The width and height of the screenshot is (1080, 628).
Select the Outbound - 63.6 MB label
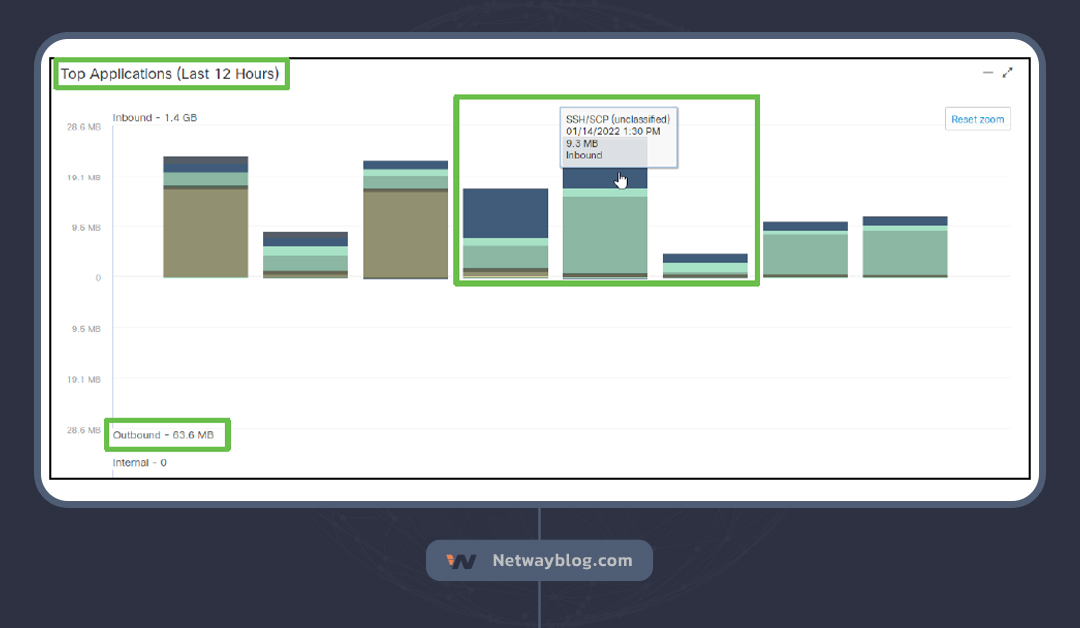163,435
